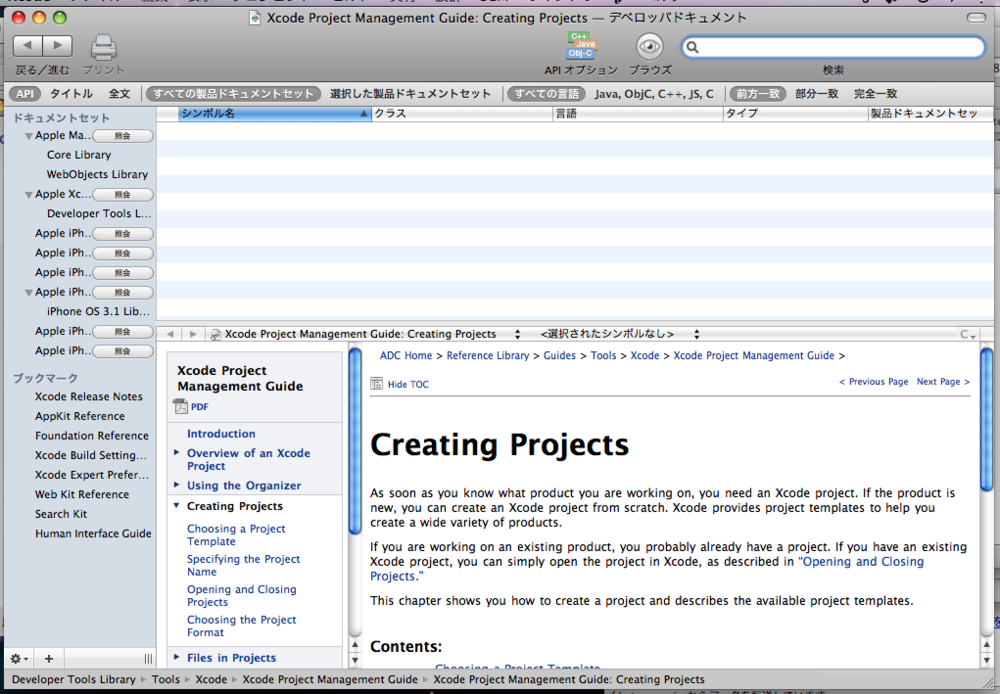1000x694 pixels.
Task: Click the タイプ column header
Action: 795,114
